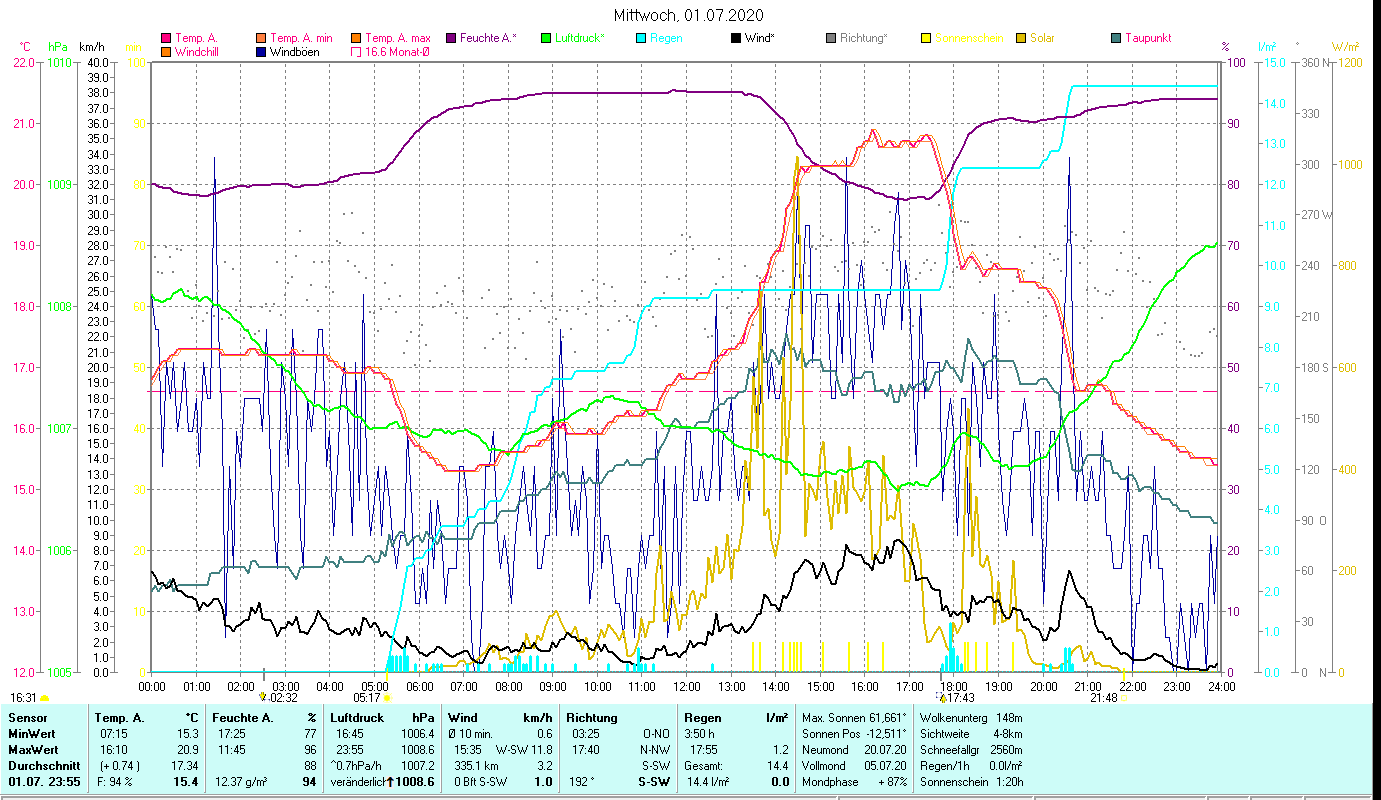Click the Luftdruck column header in the table
The image size is (1381, 800).
click(358, 718)
